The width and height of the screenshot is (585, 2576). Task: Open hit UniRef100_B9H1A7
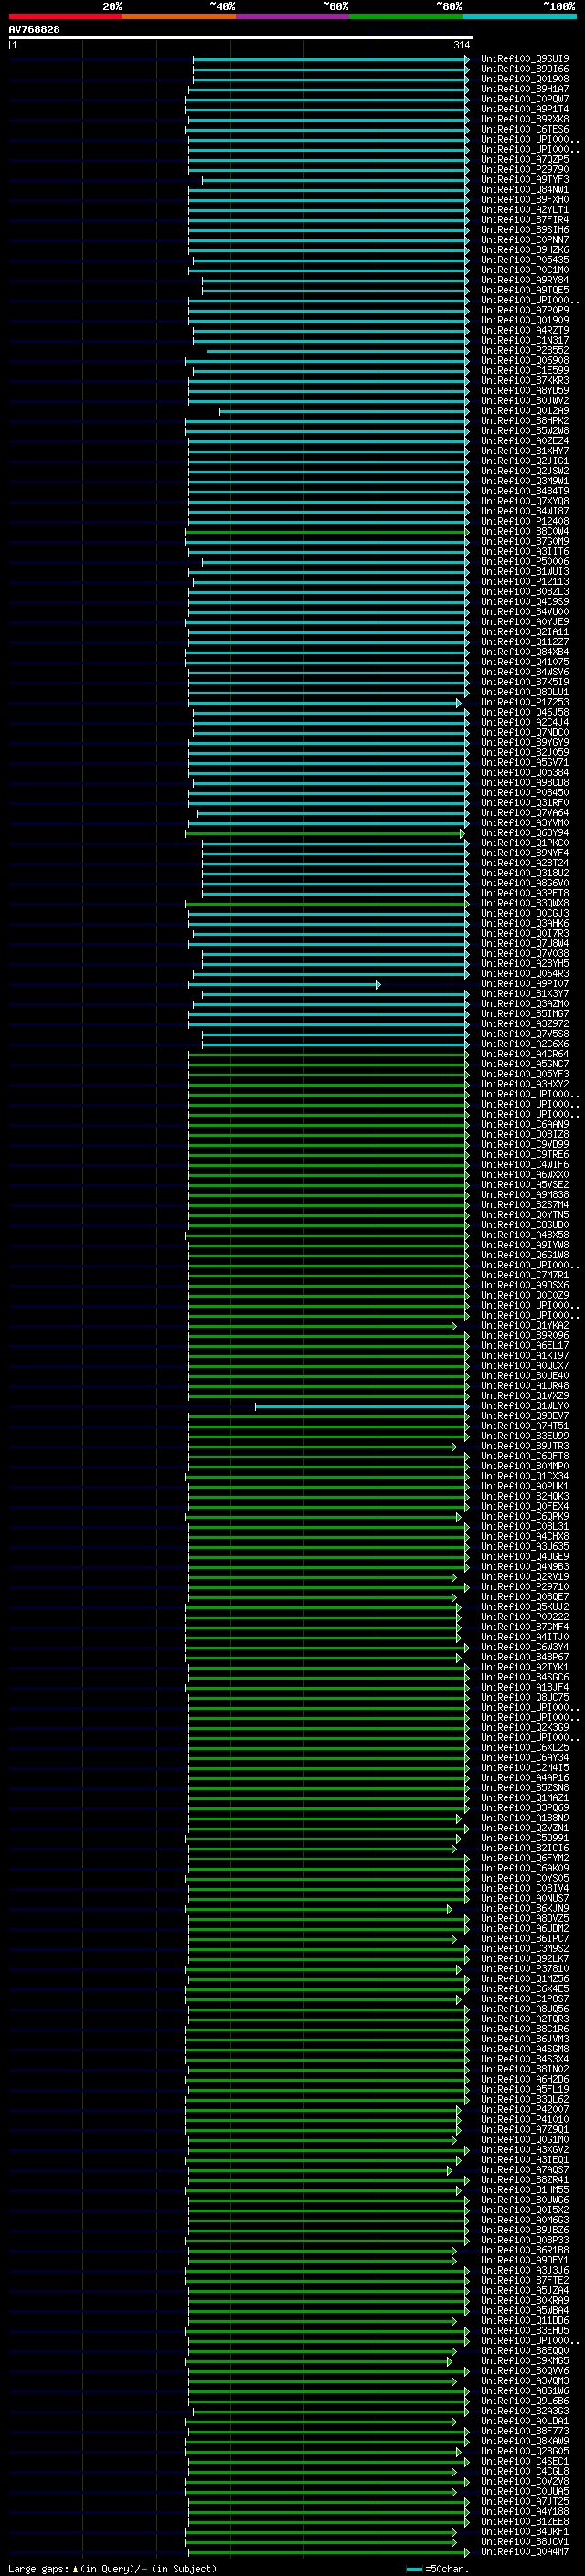(x=525, y=89)
